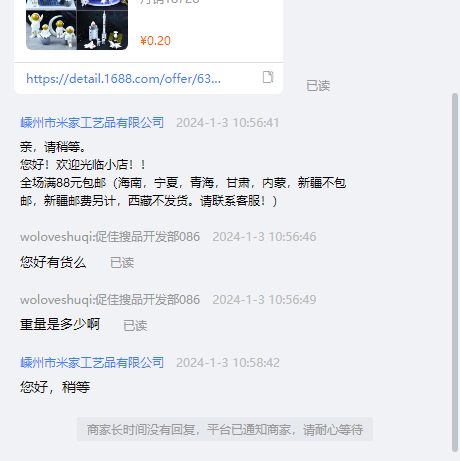
Task: Select the message 重量是多少啊
Action: tap(60, 324)
